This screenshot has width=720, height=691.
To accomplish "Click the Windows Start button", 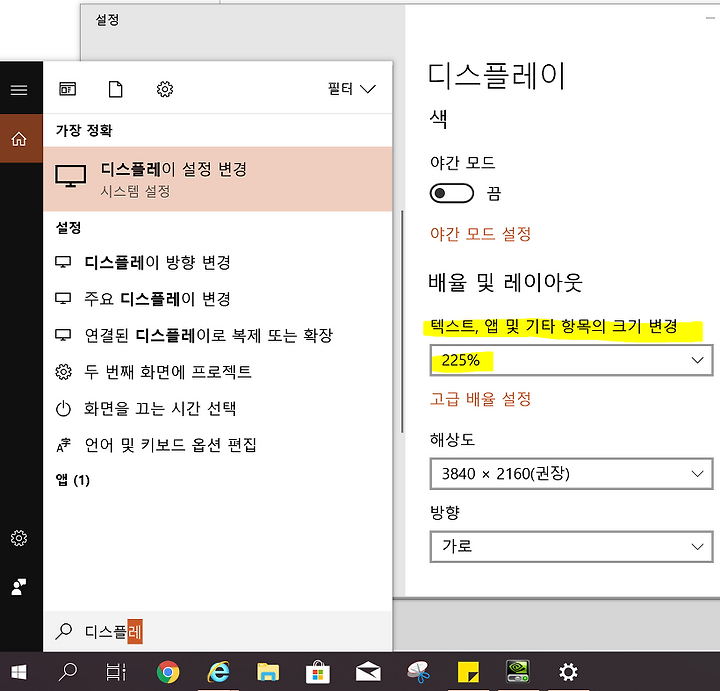I will [x=18, y=673].
